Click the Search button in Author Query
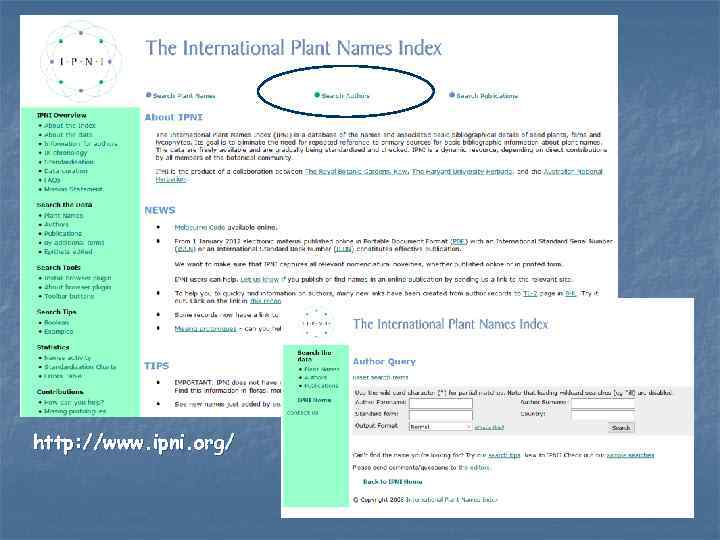Viewport: 720px width, 540px height. (621, 428)
